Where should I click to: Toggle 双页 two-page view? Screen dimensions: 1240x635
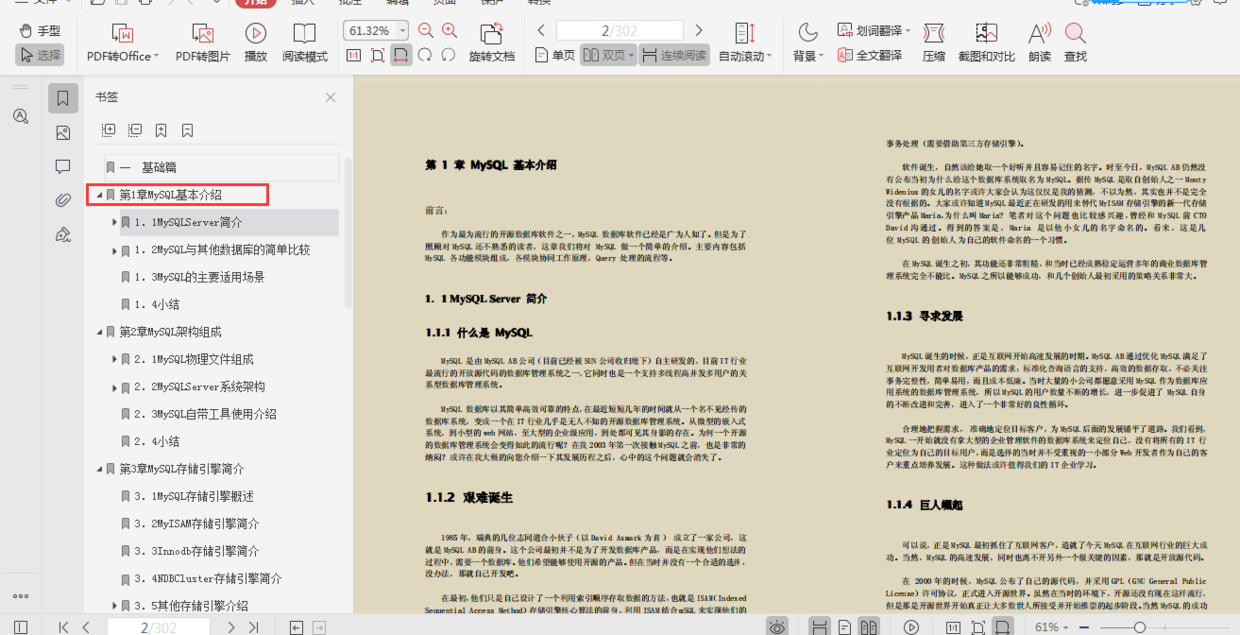point(608,55)
